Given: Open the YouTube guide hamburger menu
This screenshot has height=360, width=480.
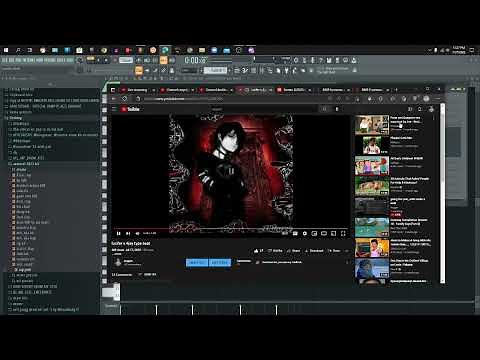Looking at the screenshot, I should (x=114, y=109).
